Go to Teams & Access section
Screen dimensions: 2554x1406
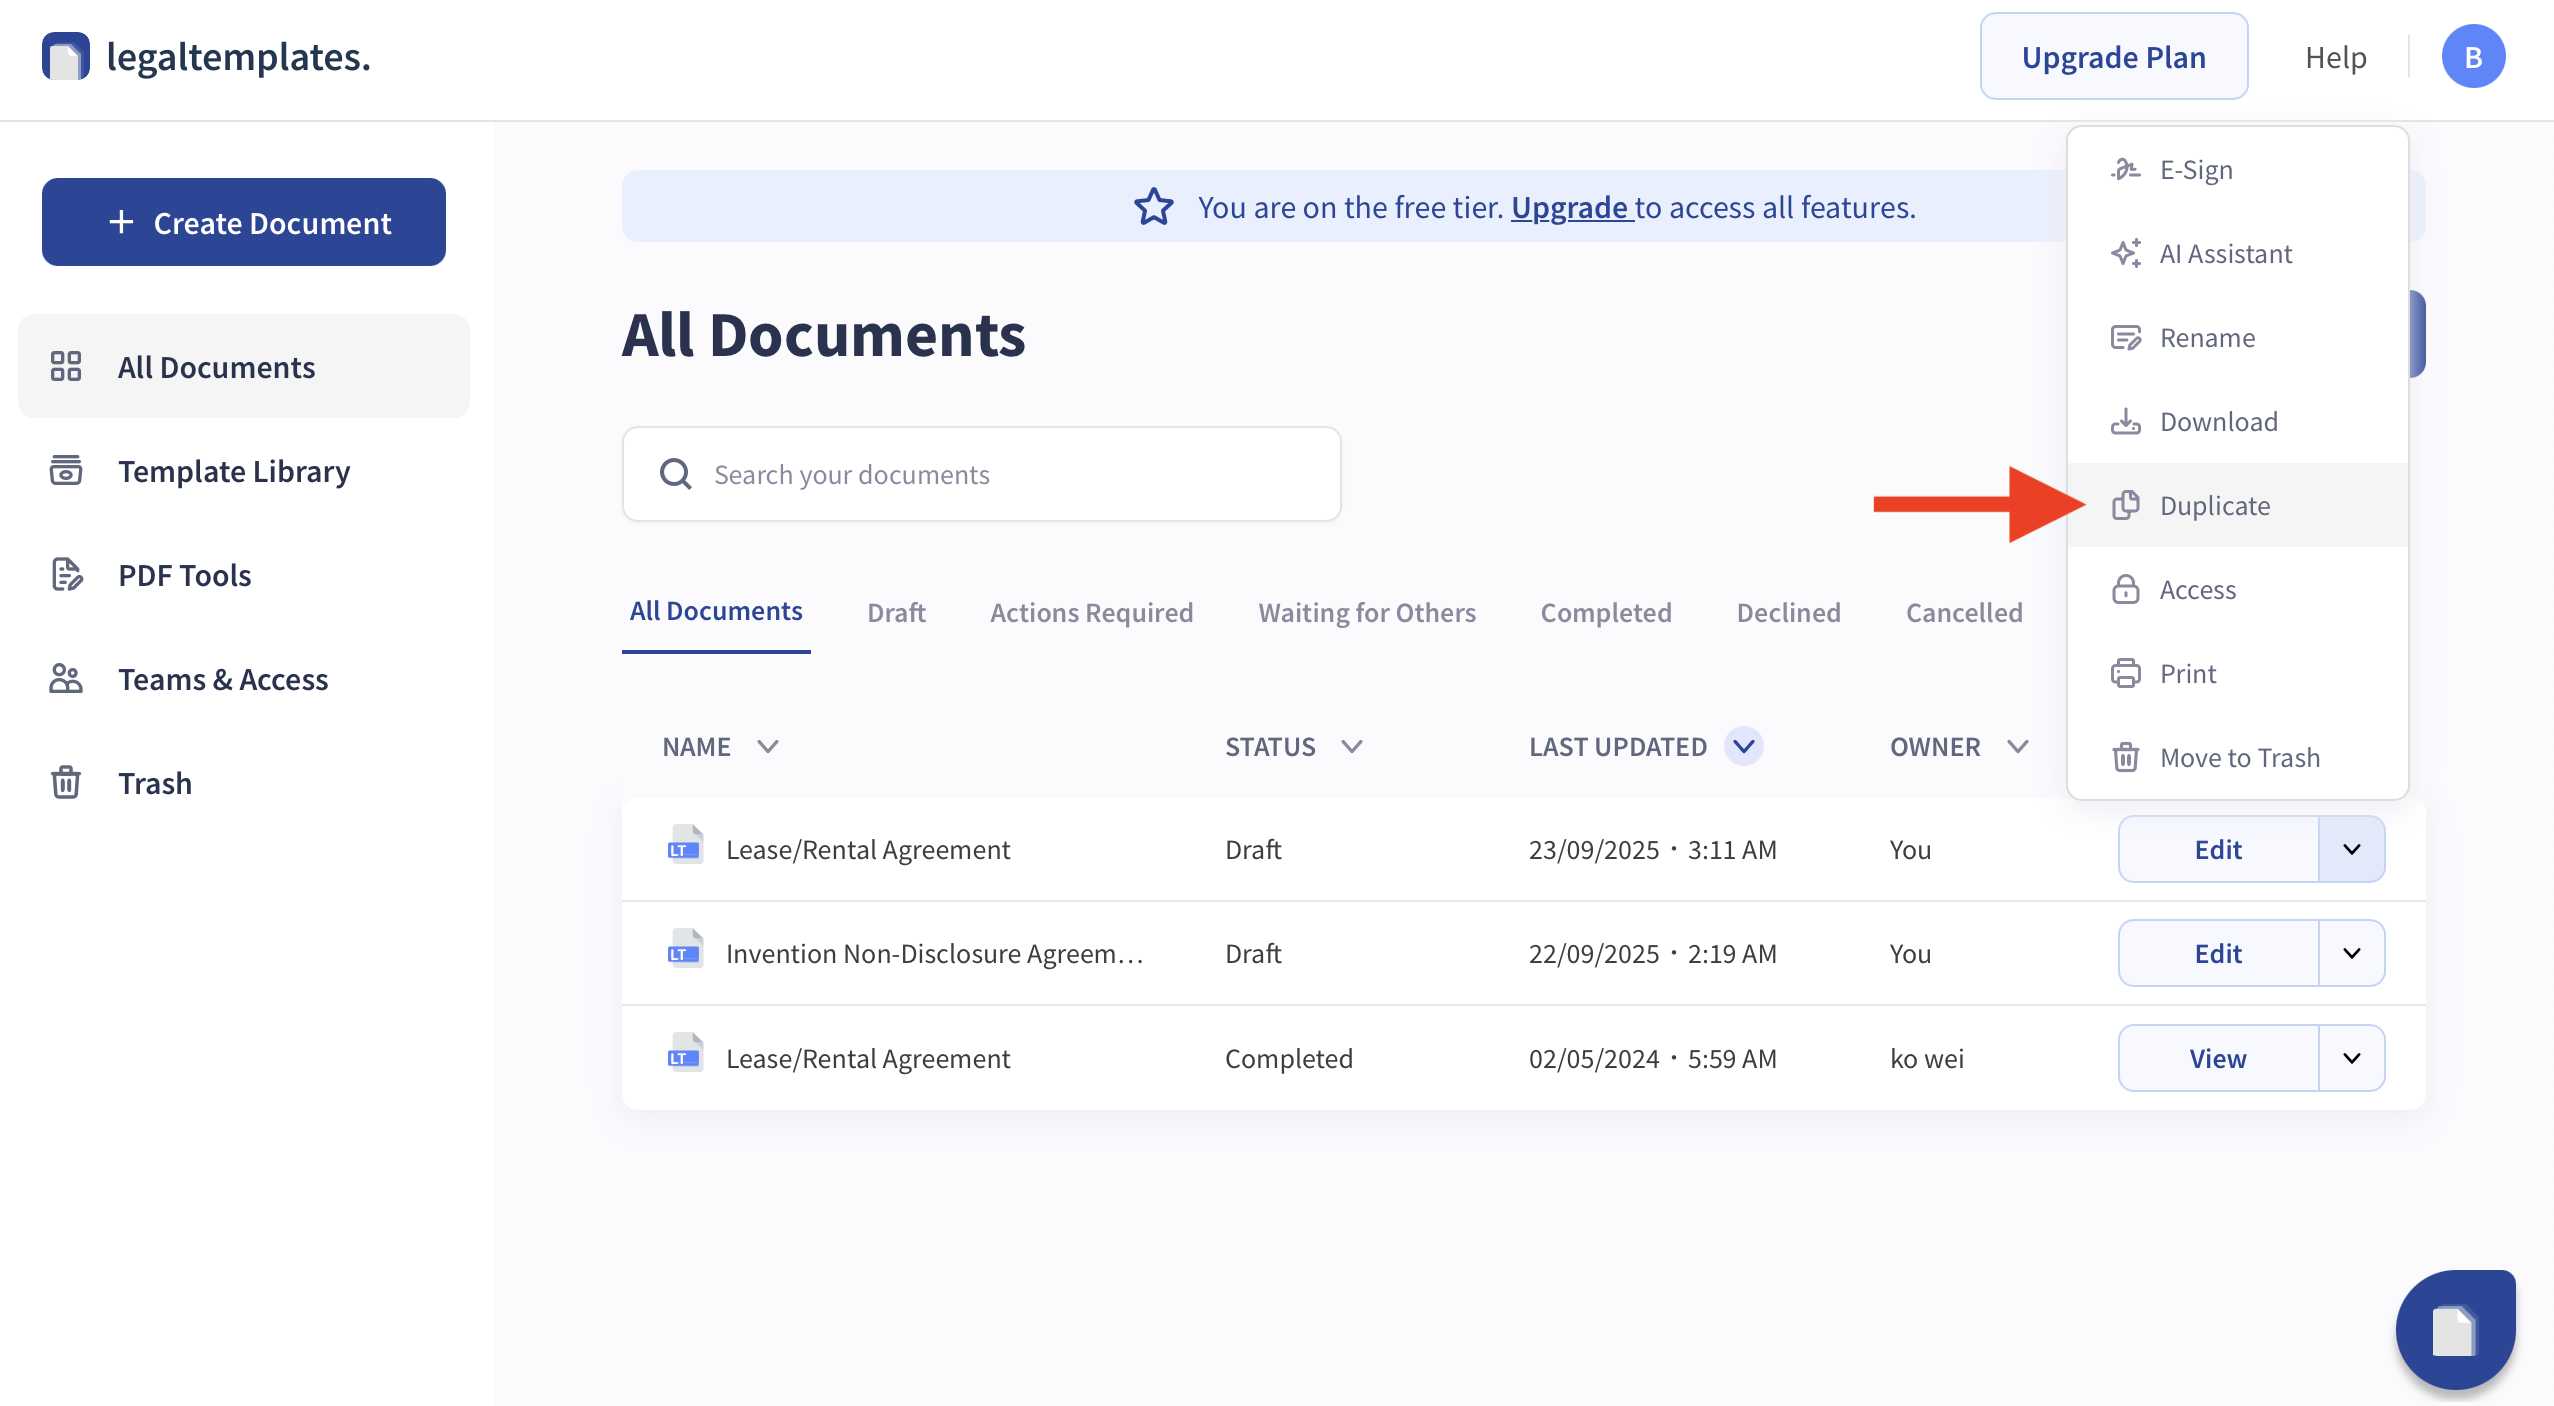click(x=222, y=679)
